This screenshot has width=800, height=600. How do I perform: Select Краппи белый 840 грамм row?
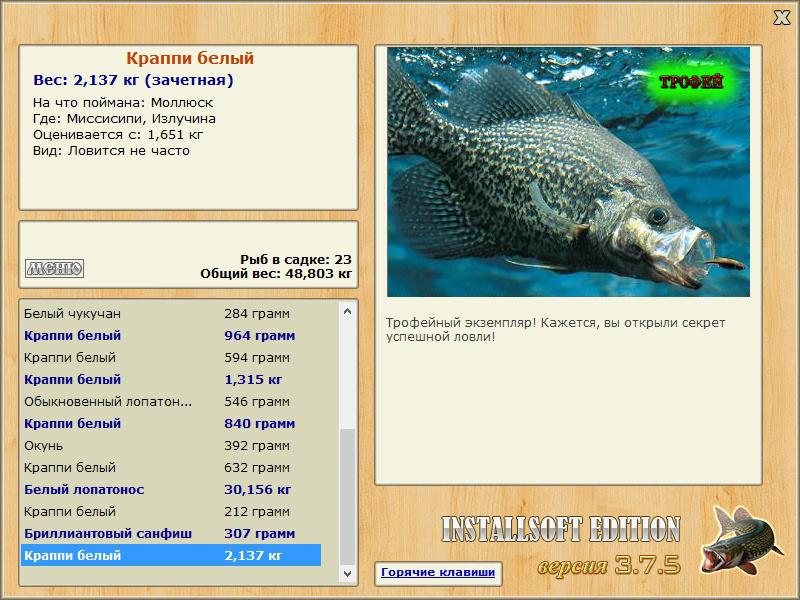(x=171, y=423)
